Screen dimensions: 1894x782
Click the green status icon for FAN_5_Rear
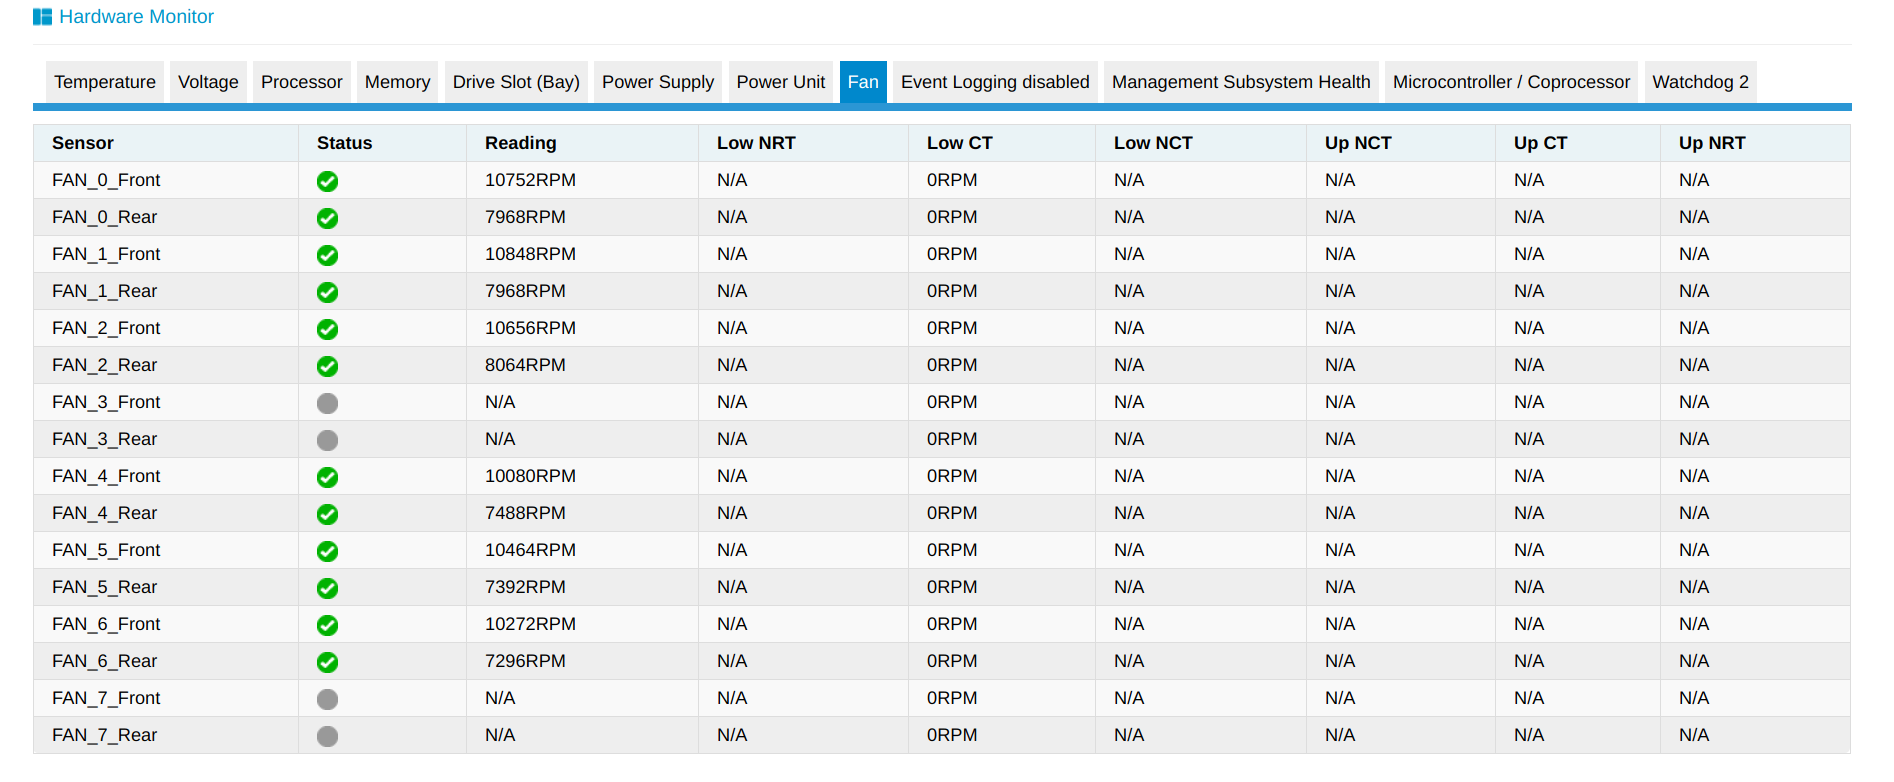327,588
